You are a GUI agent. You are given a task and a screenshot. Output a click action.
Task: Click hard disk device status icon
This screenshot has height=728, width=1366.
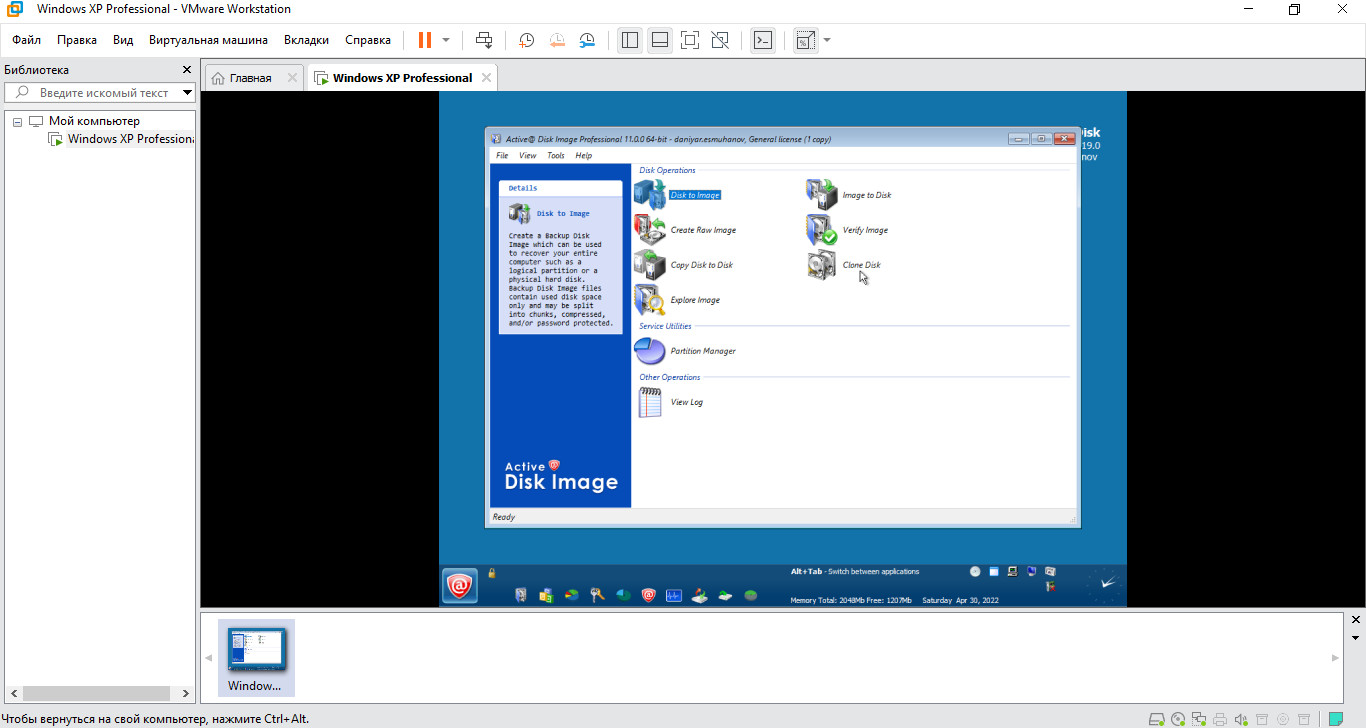[x=1157, y=718]
